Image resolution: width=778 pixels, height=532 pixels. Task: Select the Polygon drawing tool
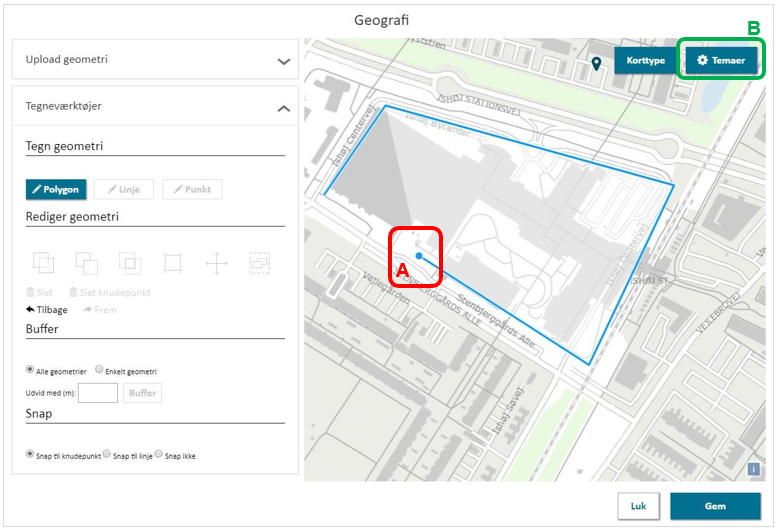tap(56, 189)
